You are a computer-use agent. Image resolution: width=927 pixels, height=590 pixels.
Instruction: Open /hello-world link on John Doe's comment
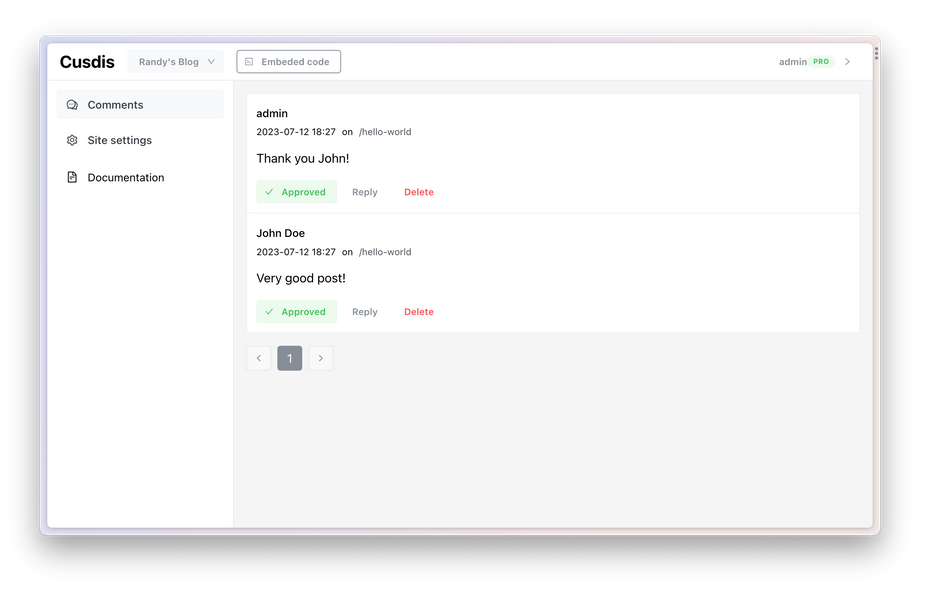pyautogui.click(x=385, y=252)
